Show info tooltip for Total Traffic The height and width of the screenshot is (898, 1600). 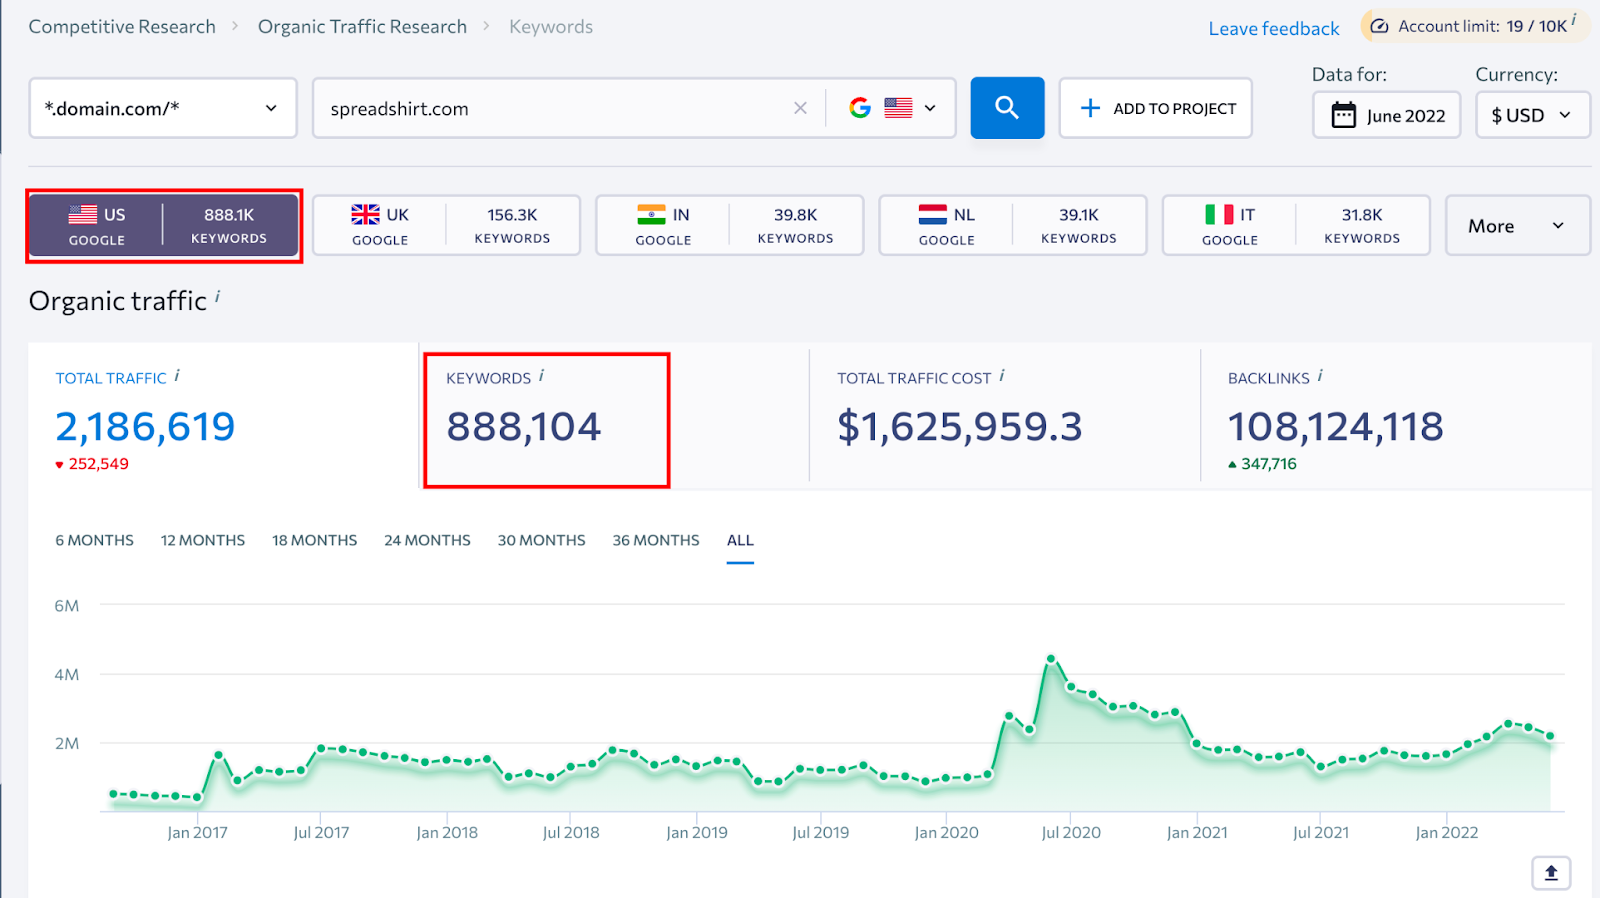(x=177, y=376)
